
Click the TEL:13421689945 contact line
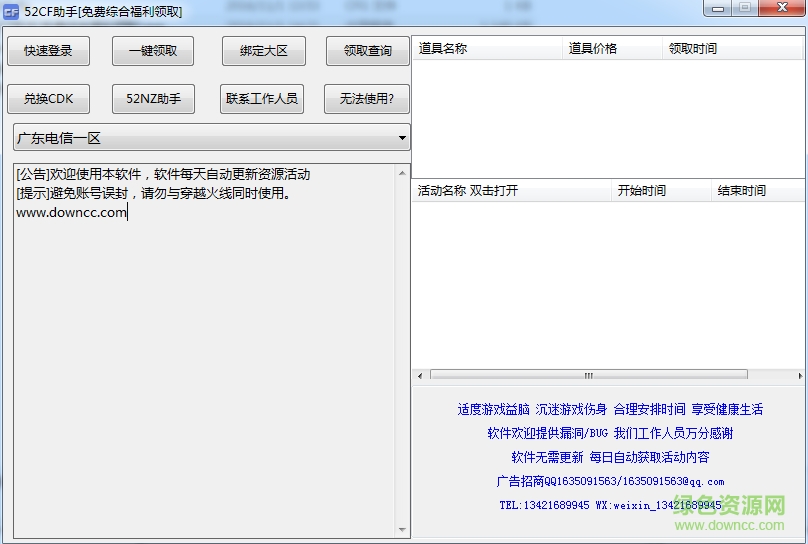610,505
